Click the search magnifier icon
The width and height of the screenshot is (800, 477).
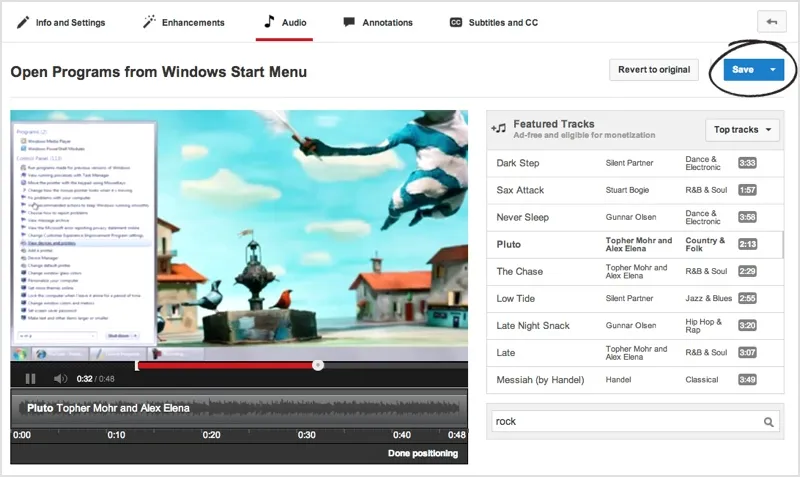point(769,422)
